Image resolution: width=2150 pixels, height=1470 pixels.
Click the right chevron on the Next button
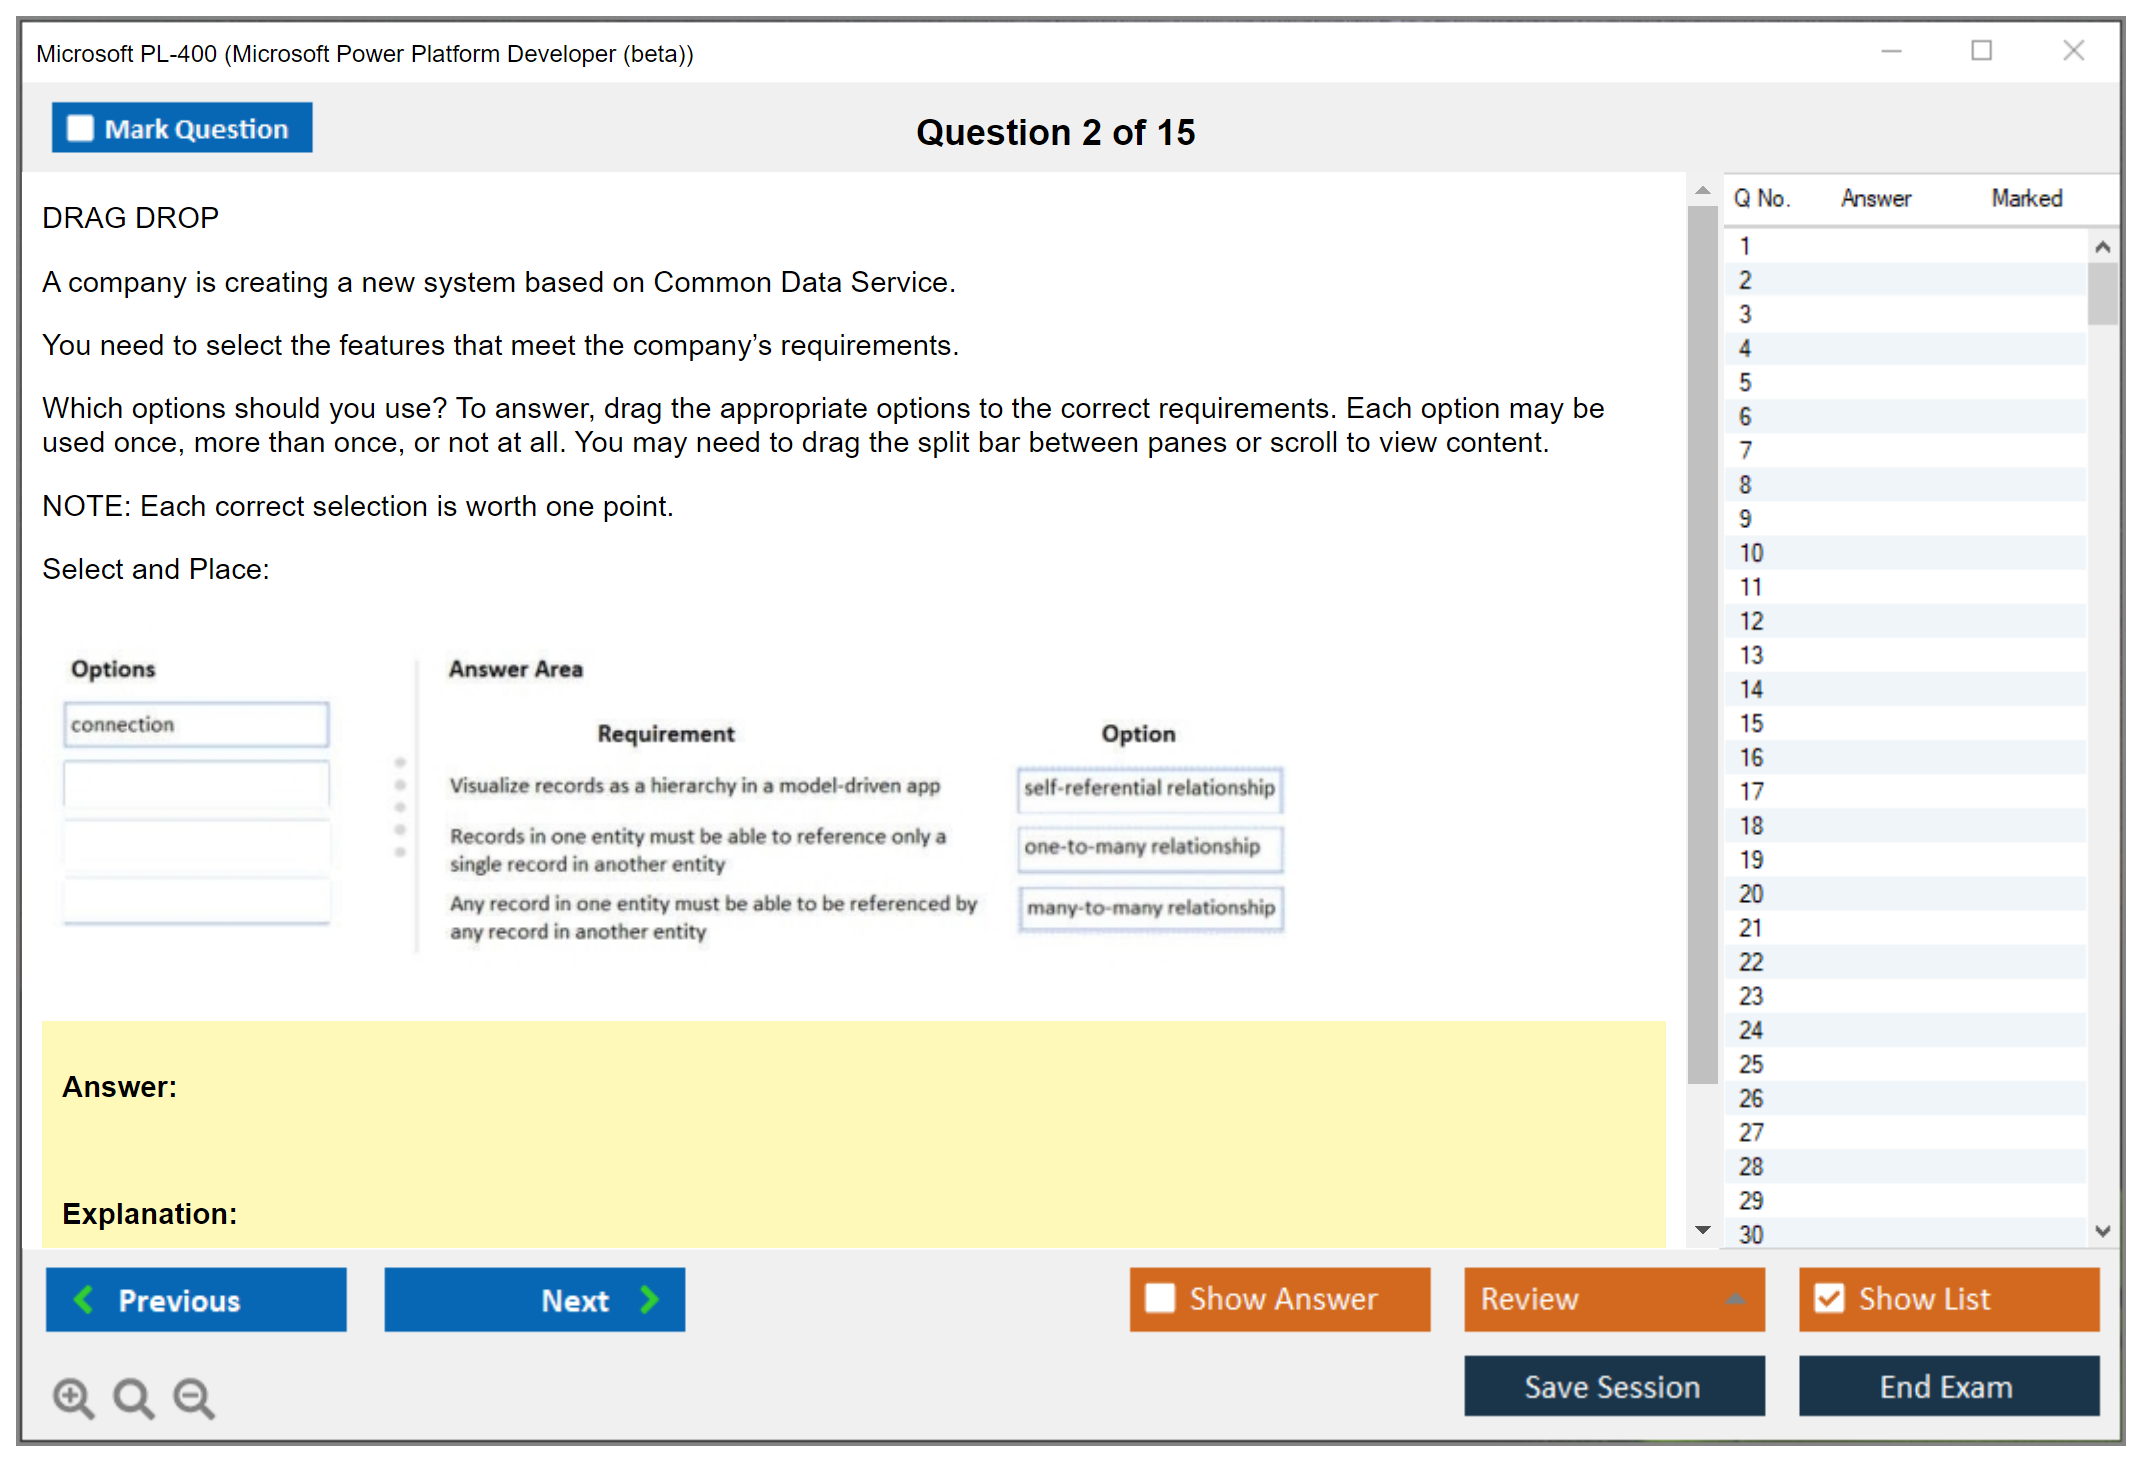pyautogui.click(x=650, y=1299)
